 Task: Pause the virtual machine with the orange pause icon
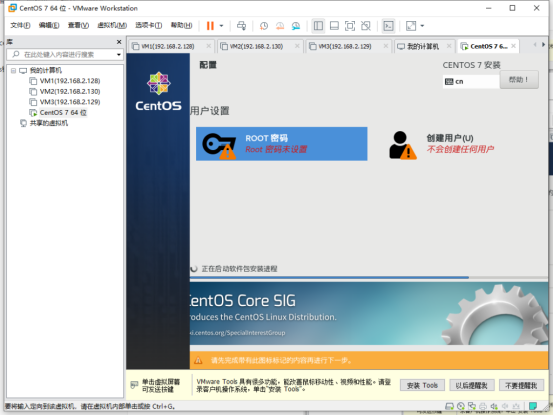[210, 26]
